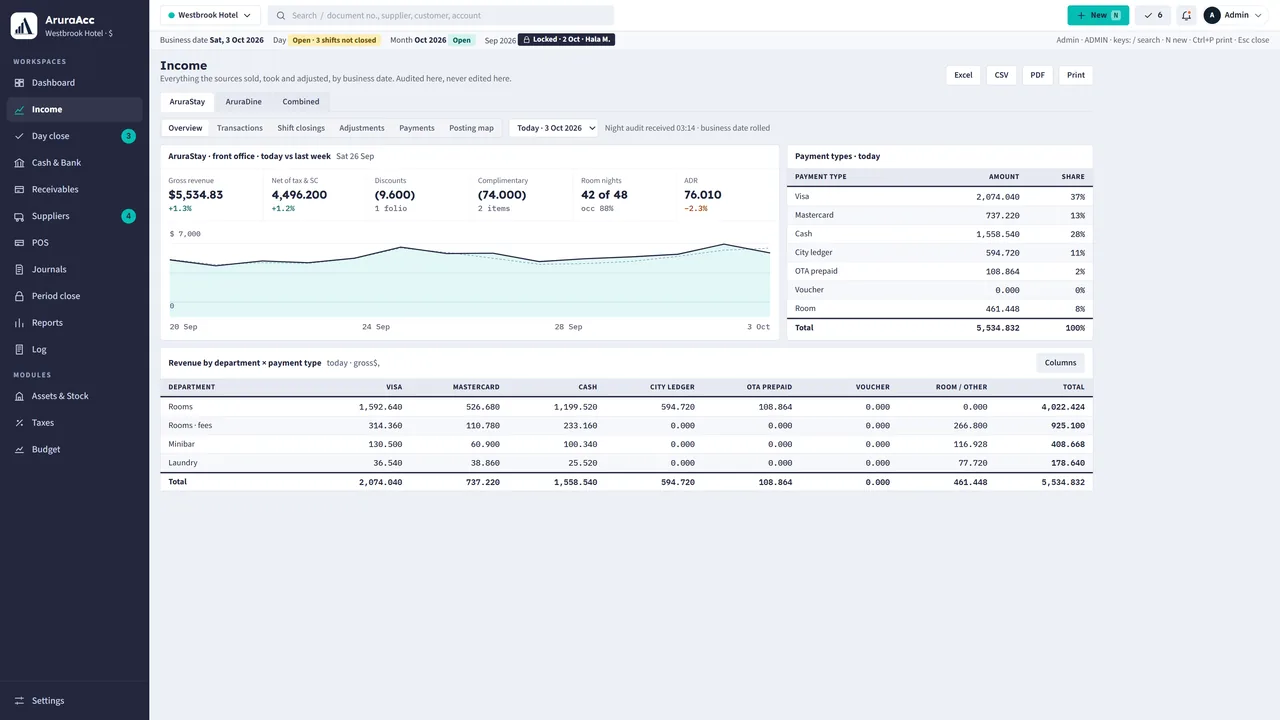Open notifications bell

click(x=1186, y=15)
